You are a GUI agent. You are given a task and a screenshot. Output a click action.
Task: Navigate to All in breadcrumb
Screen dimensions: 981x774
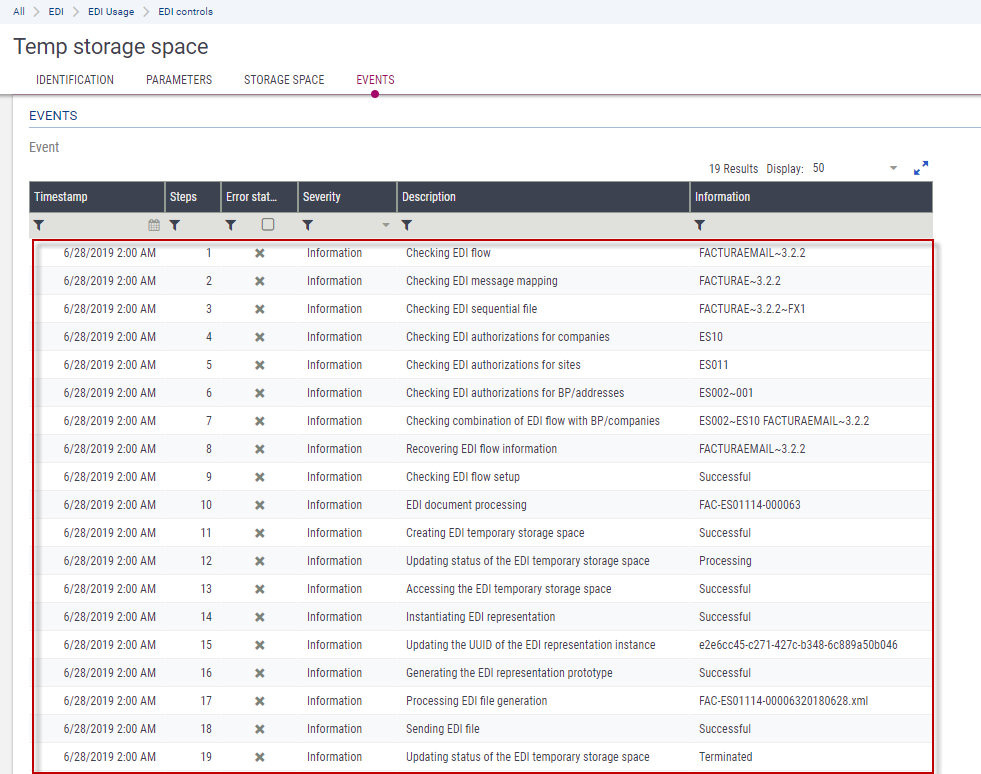pos(19,12)
